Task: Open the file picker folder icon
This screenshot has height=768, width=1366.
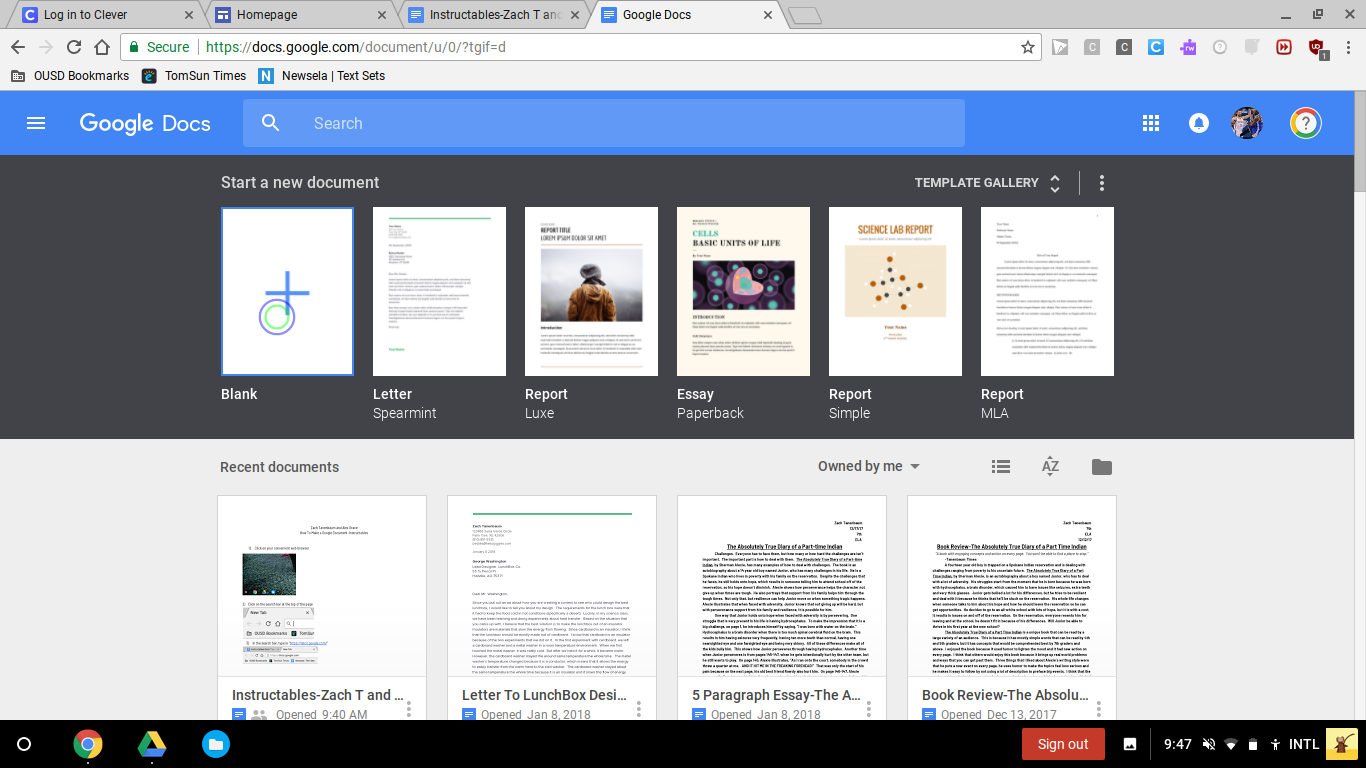Action: click(x=1101, y=467)
